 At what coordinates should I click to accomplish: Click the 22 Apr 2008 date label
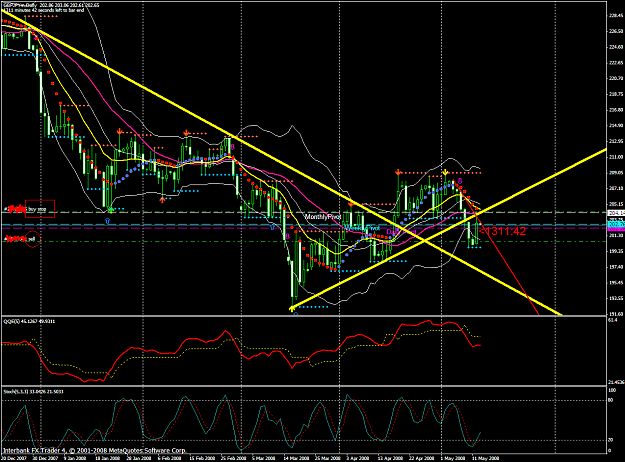point(422,458)
